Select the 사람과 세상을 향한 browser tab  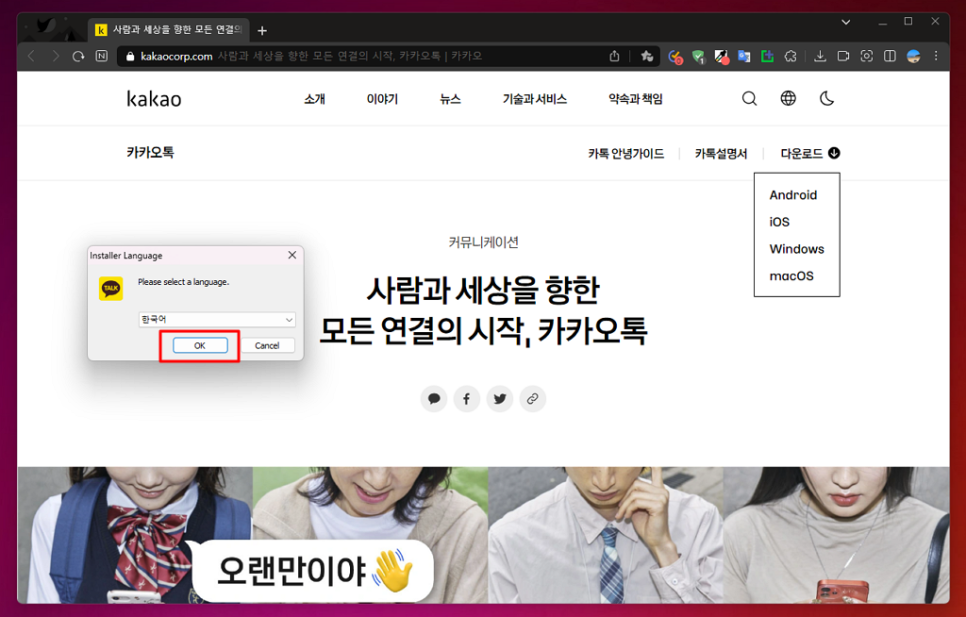tap(169, 30)
